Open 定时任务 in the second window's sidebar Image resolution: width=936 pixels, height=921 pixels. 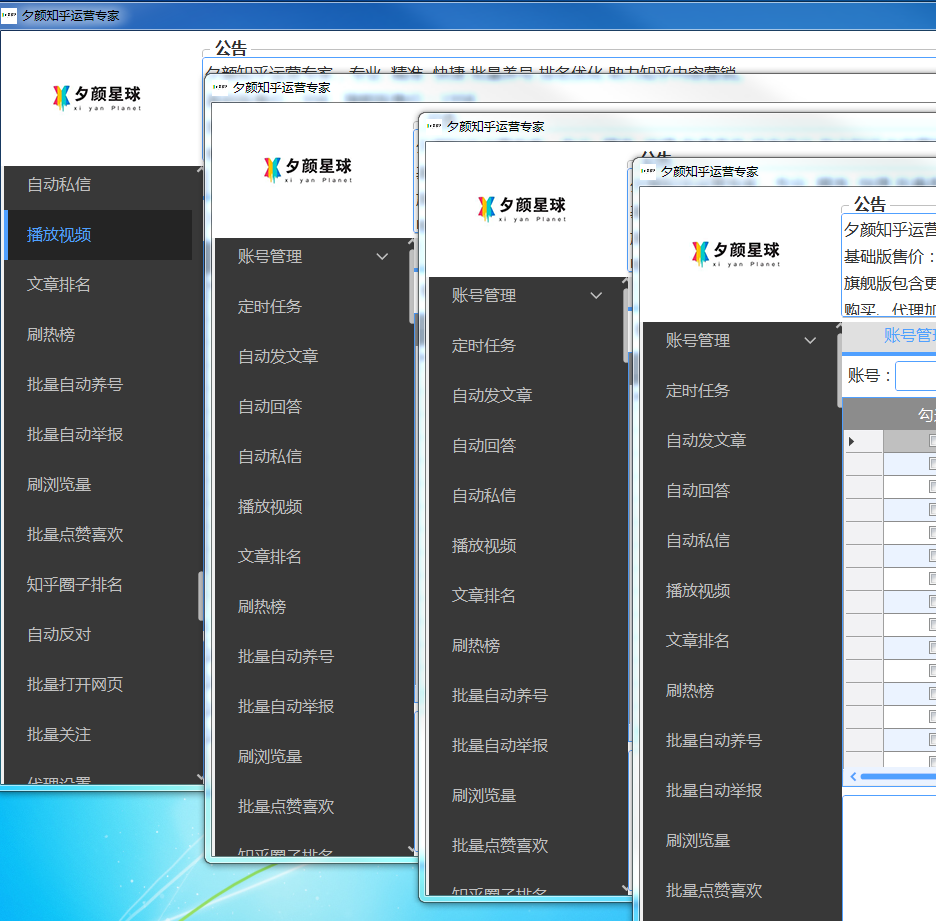pyautogui.click(x=270, y=306)
